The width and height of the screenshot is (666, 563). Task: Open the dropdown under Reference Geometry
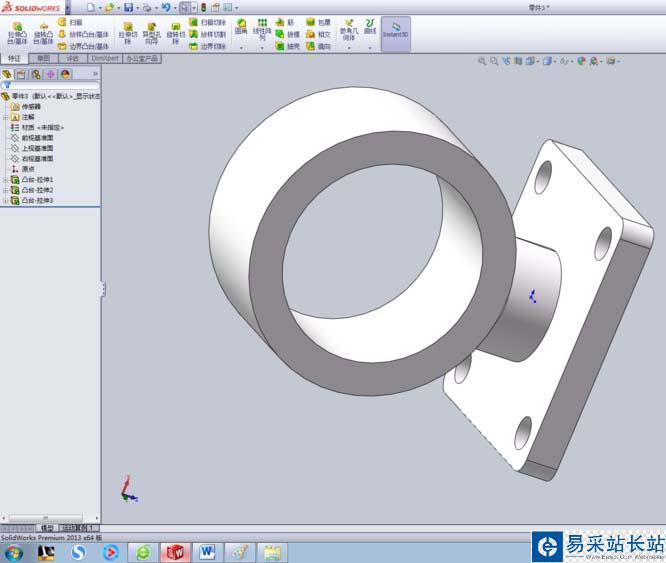coord(349,48)
